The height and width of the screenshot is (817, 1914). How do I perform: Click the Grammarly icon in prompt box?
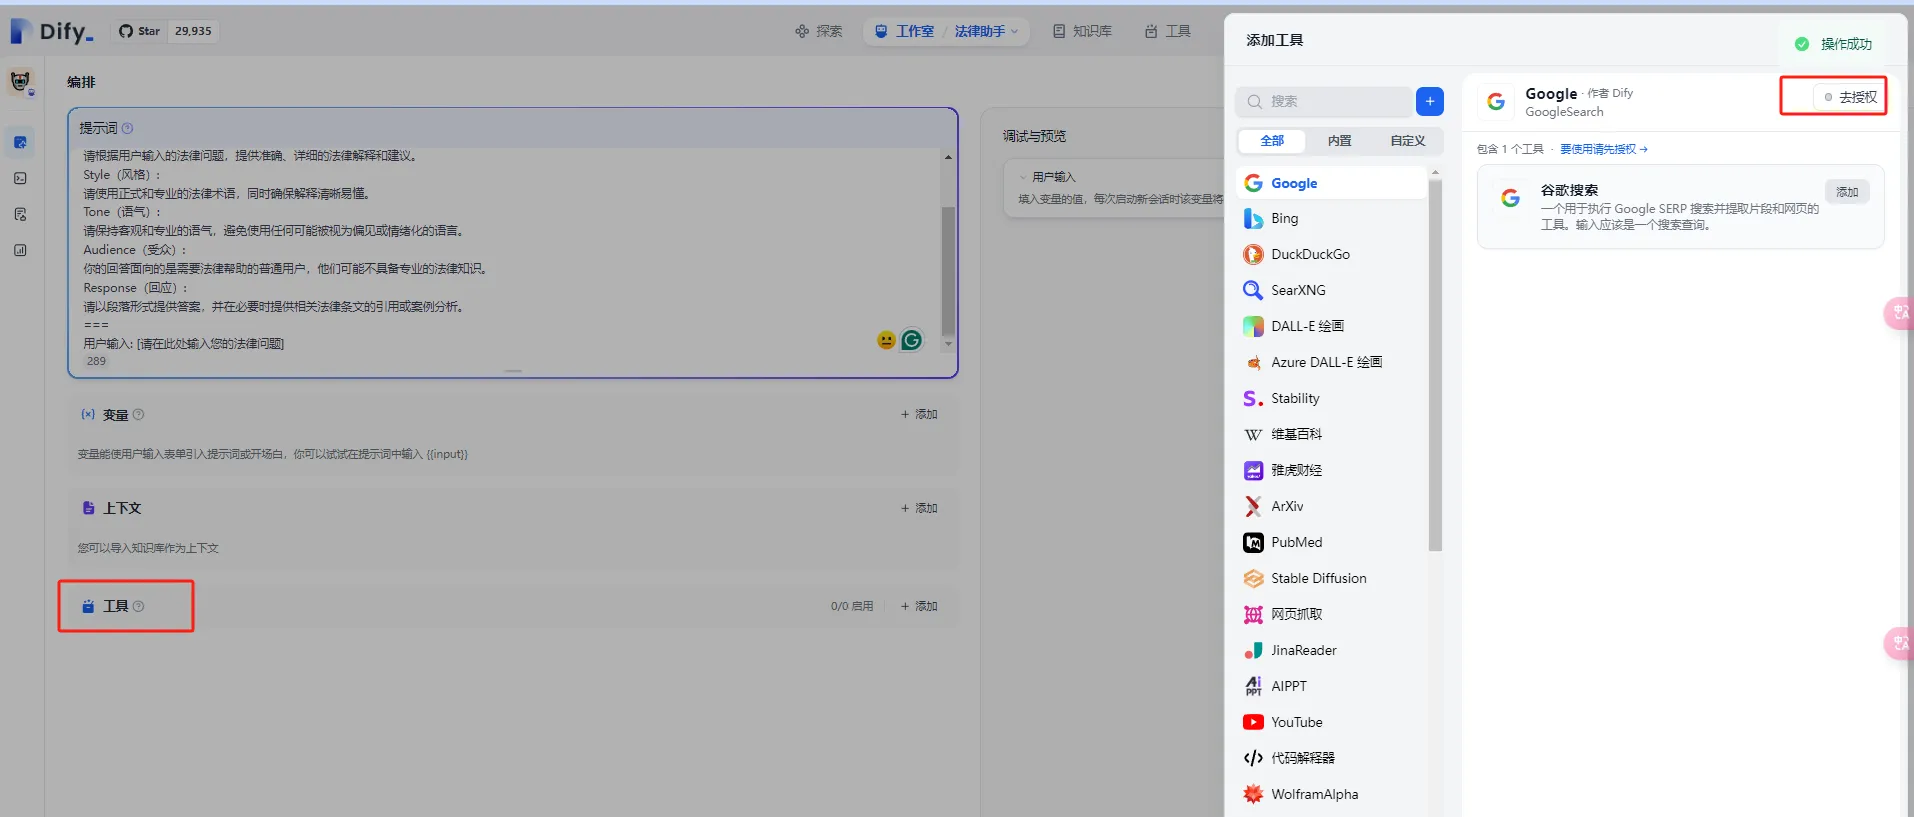pyautogui.click(x=911, y=340)
